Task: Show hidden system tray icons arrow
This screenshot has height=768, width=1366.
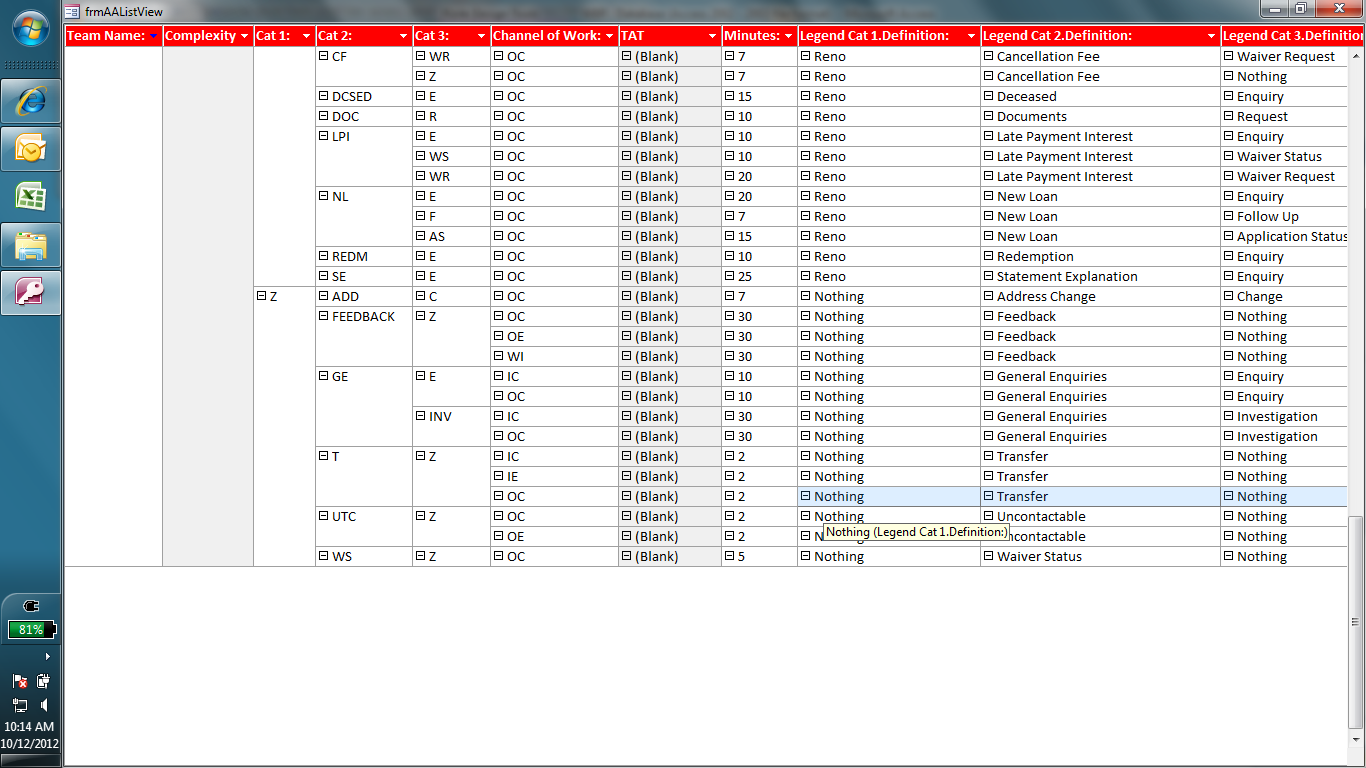Action: pos(48,657)
